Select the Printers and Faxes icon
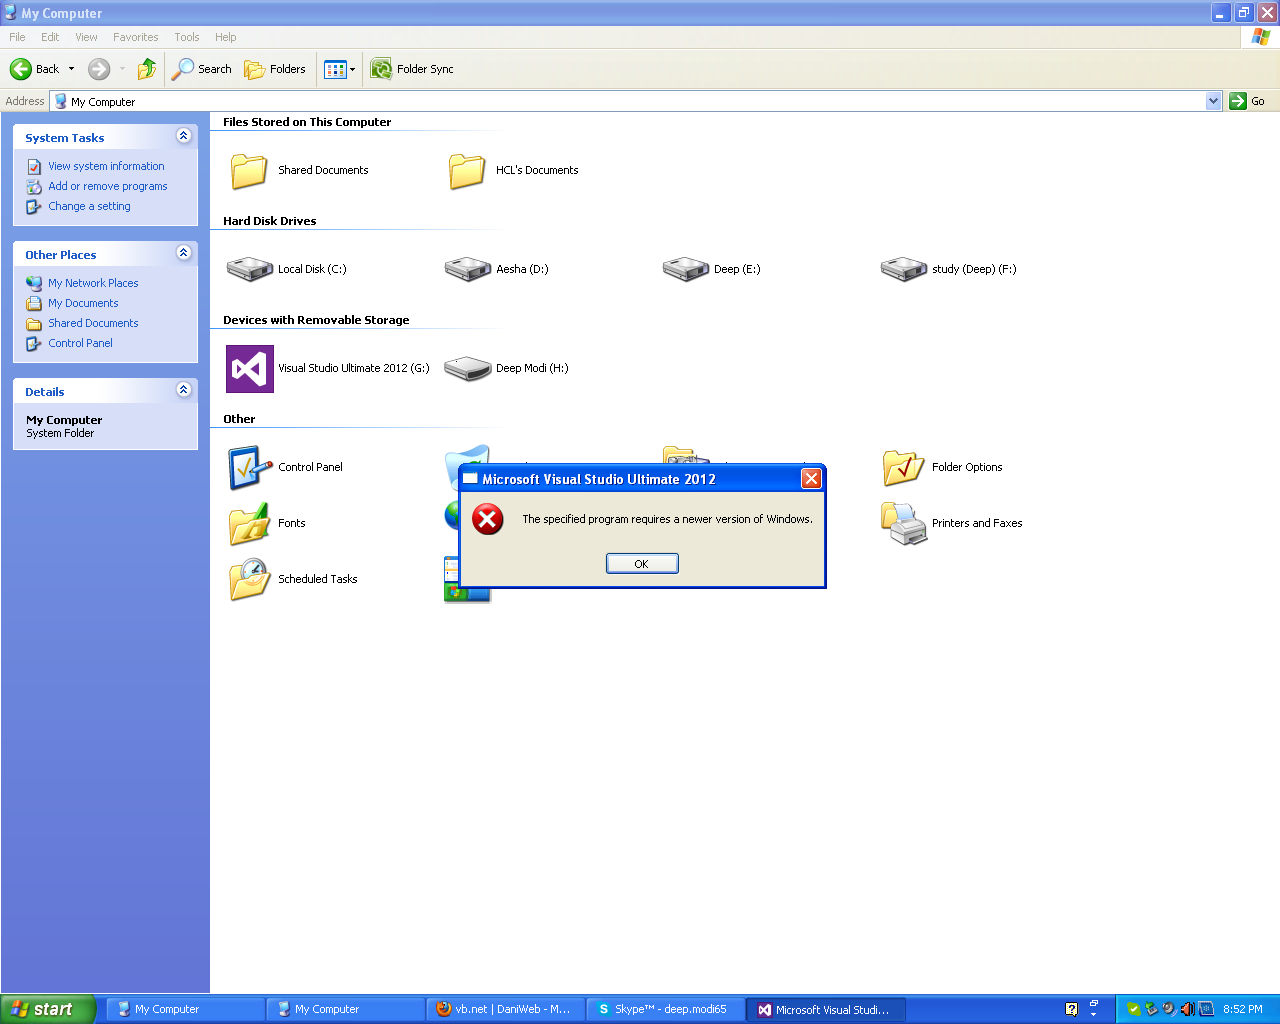The height and width of the screenshot is (1024, 1280). 904,524
